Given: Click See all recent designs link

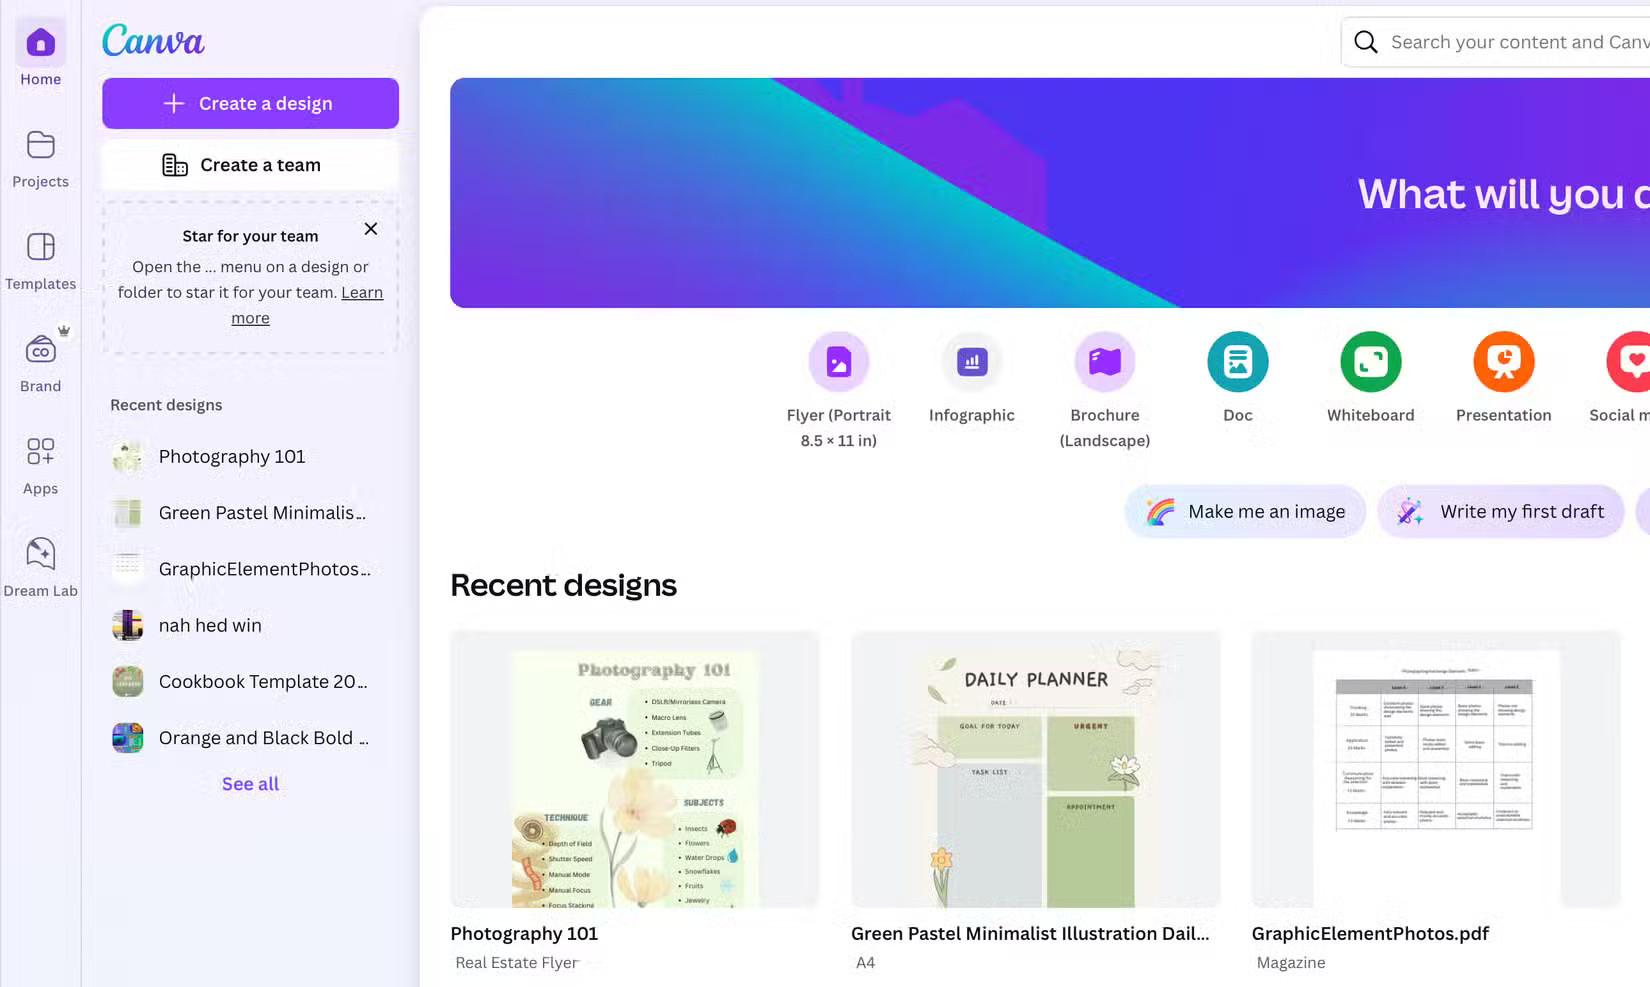Looking at the screenshot, I should pos(250,784).
